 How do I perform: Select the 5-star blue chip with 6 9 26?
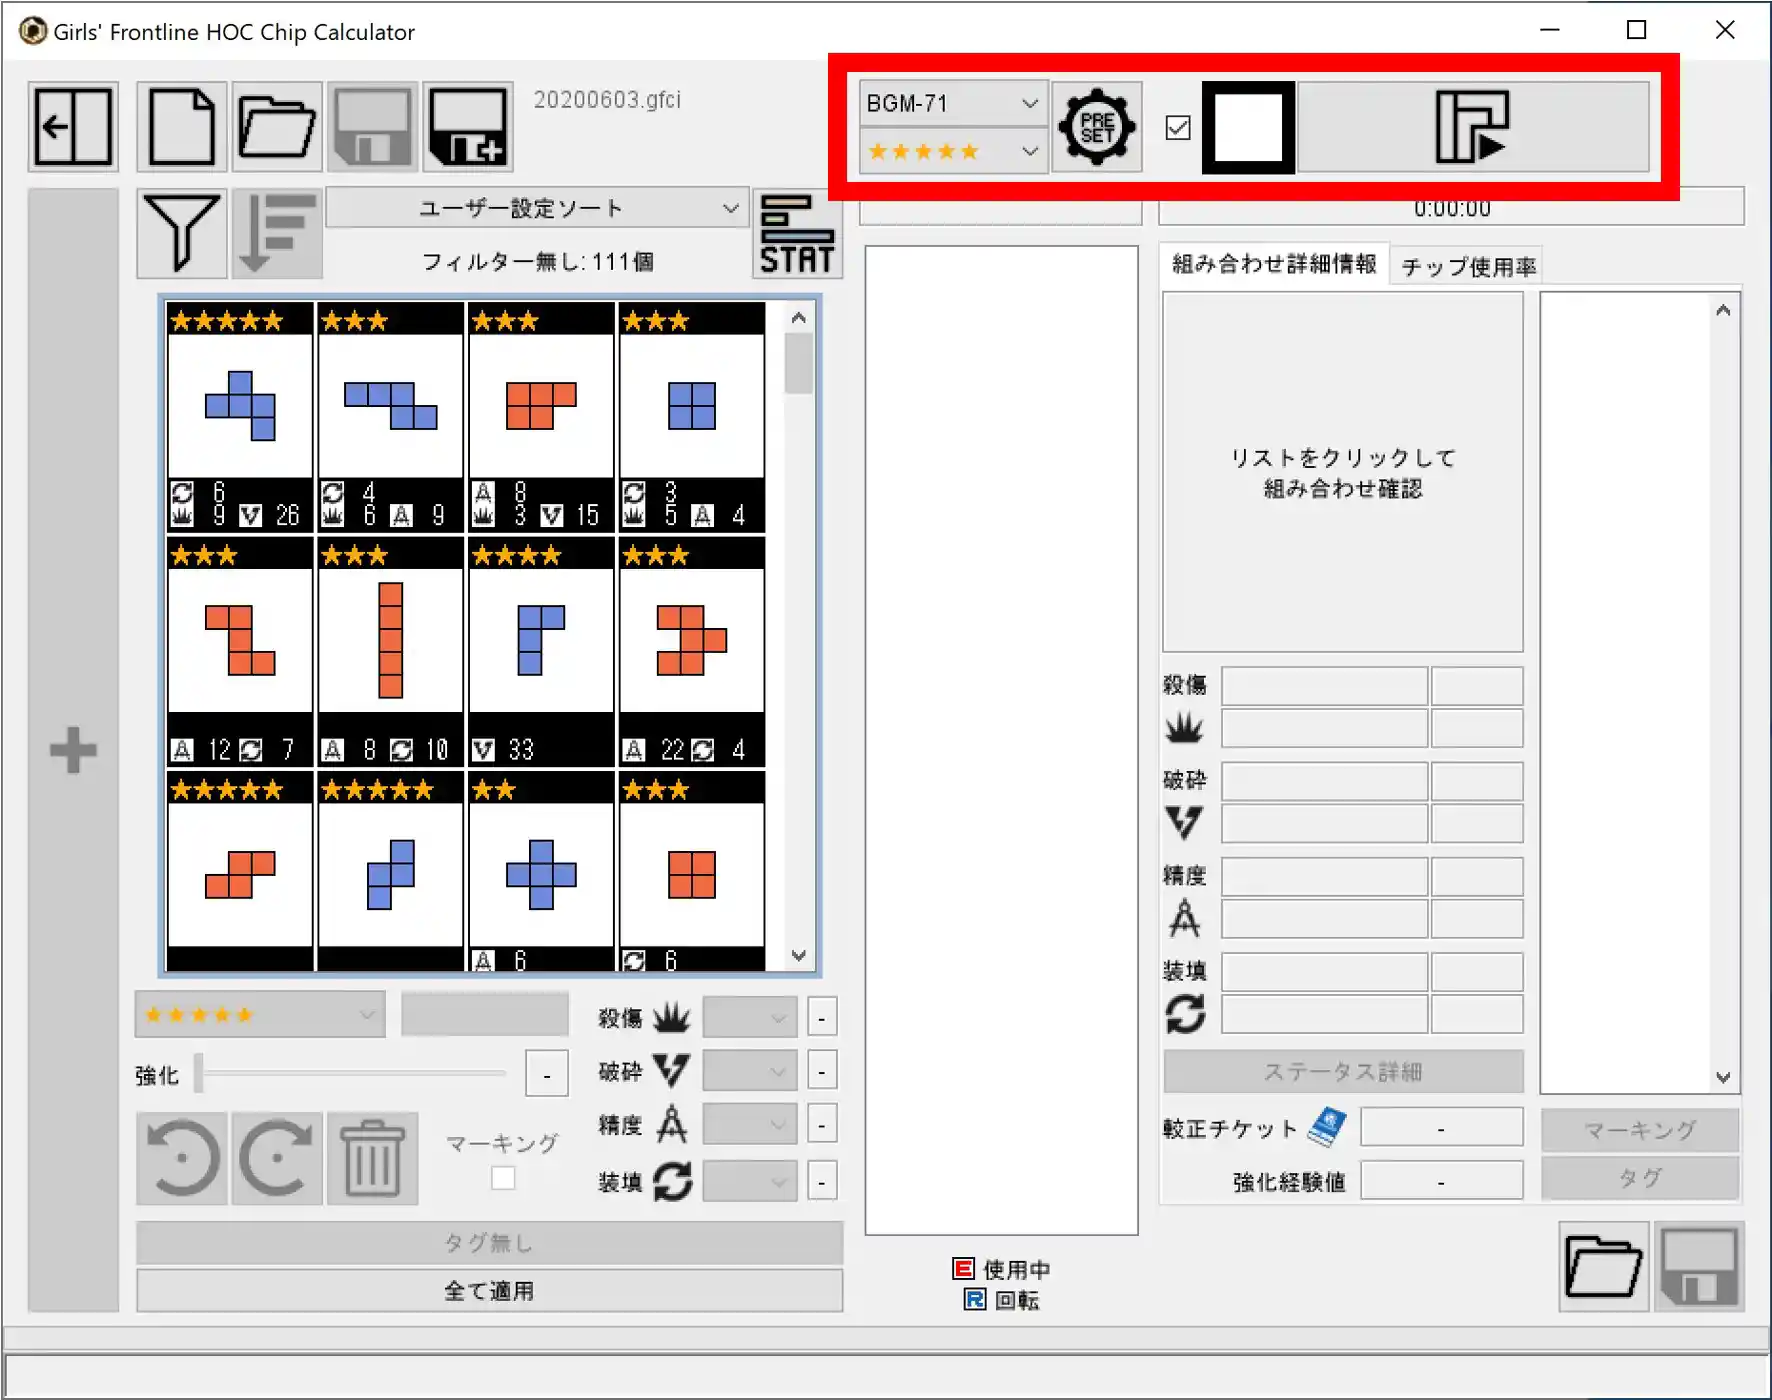click(240, 416)
